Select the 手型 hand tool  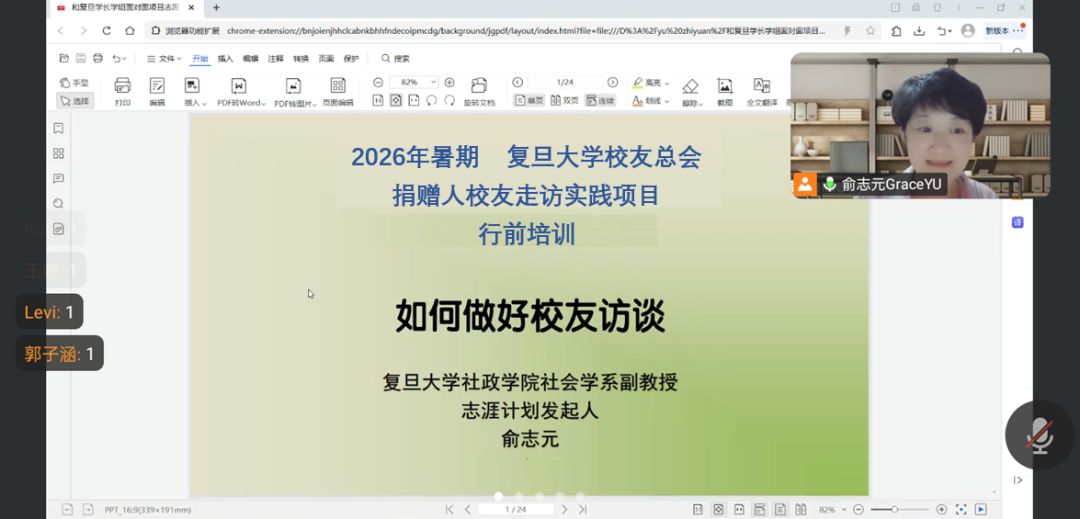pos(74,83)
